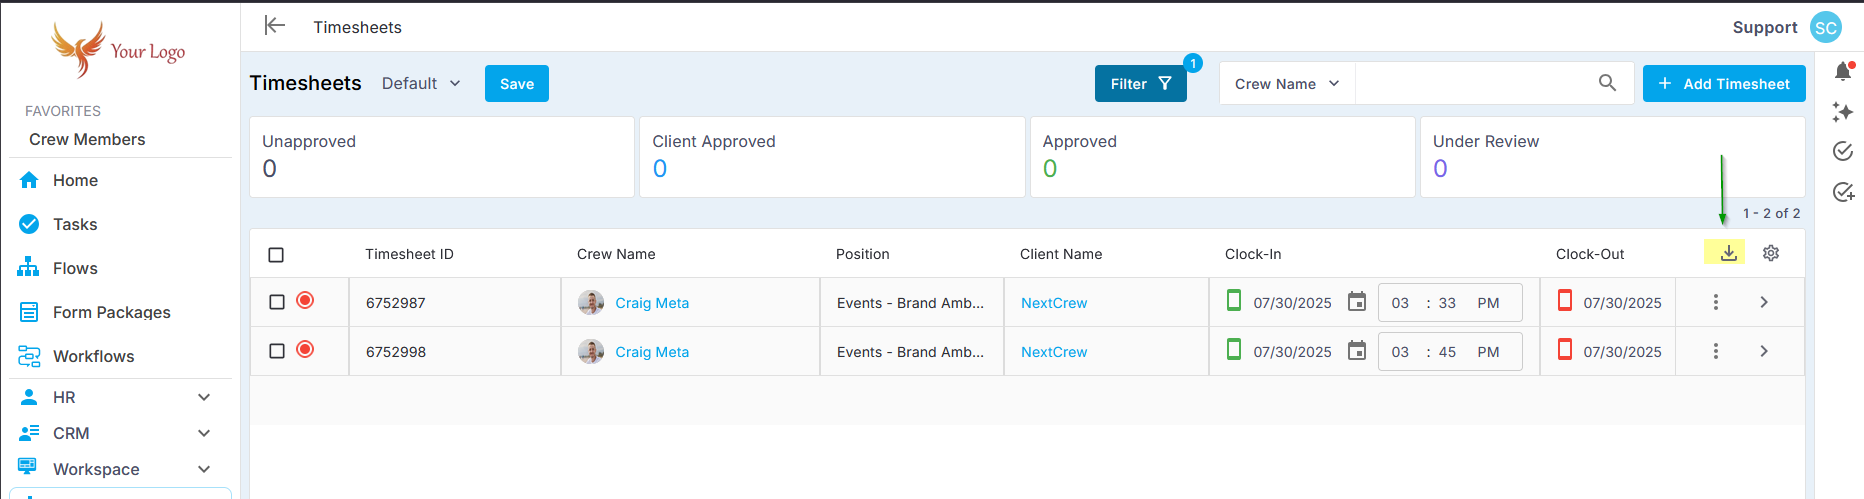The height and width of the screenshot is (499, 1864).
Task: Click the AI sparkle icon
Action: click(x=1843, y=112)
